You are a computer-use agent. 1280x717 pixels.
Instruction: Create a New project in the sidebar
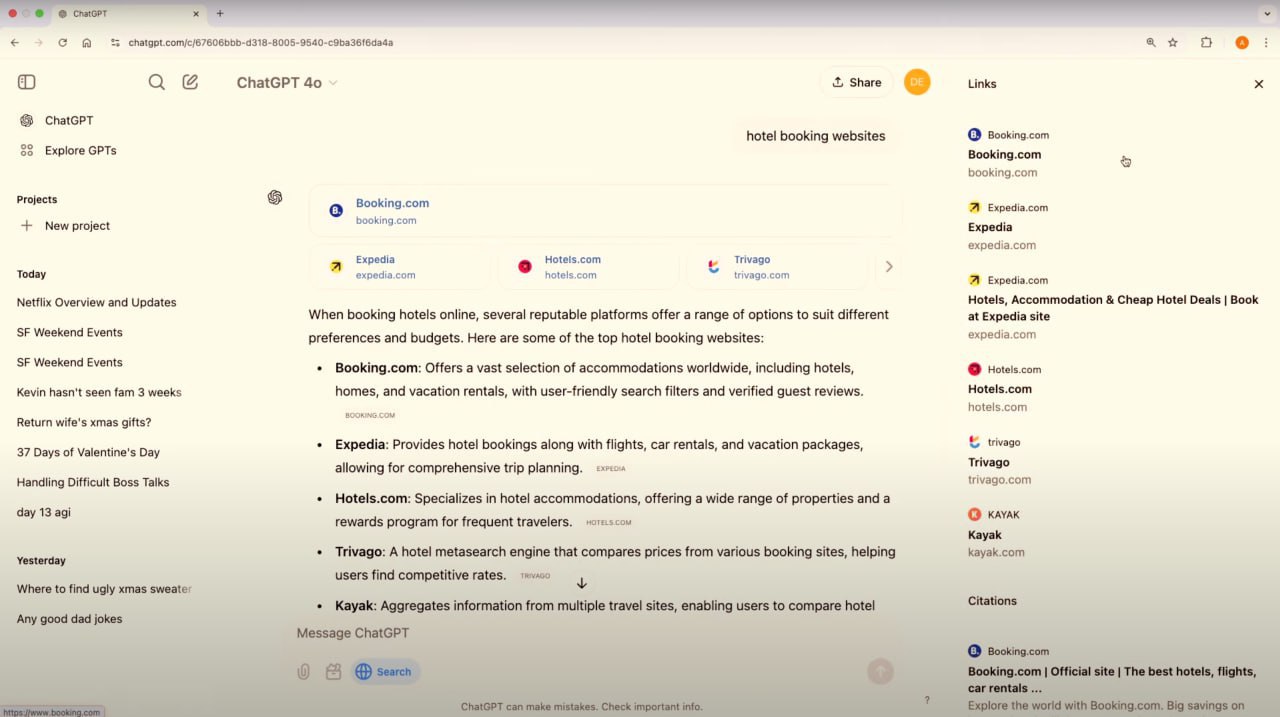click(77, 226)
